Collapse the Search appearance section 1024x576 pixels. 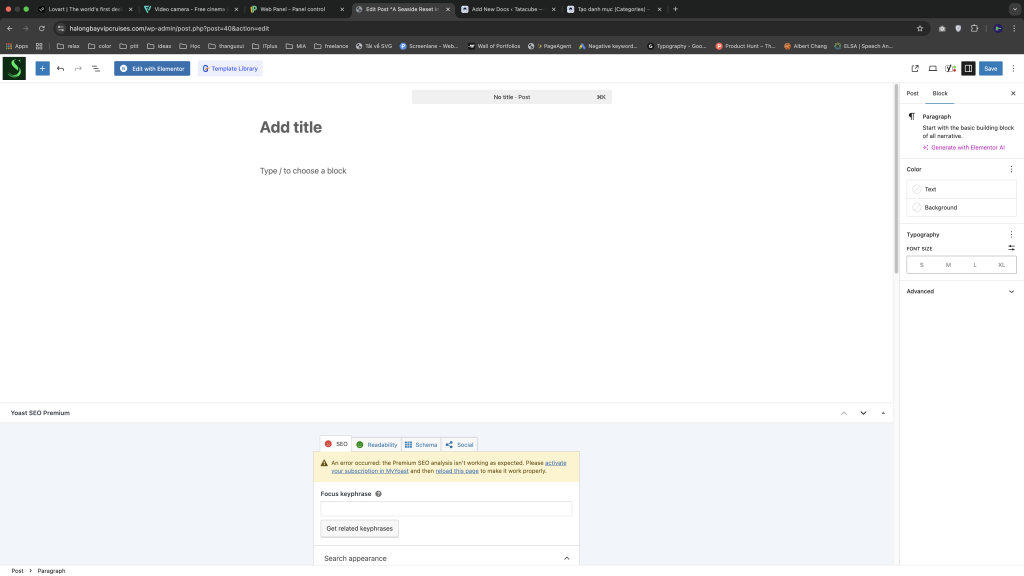(566, 558)
